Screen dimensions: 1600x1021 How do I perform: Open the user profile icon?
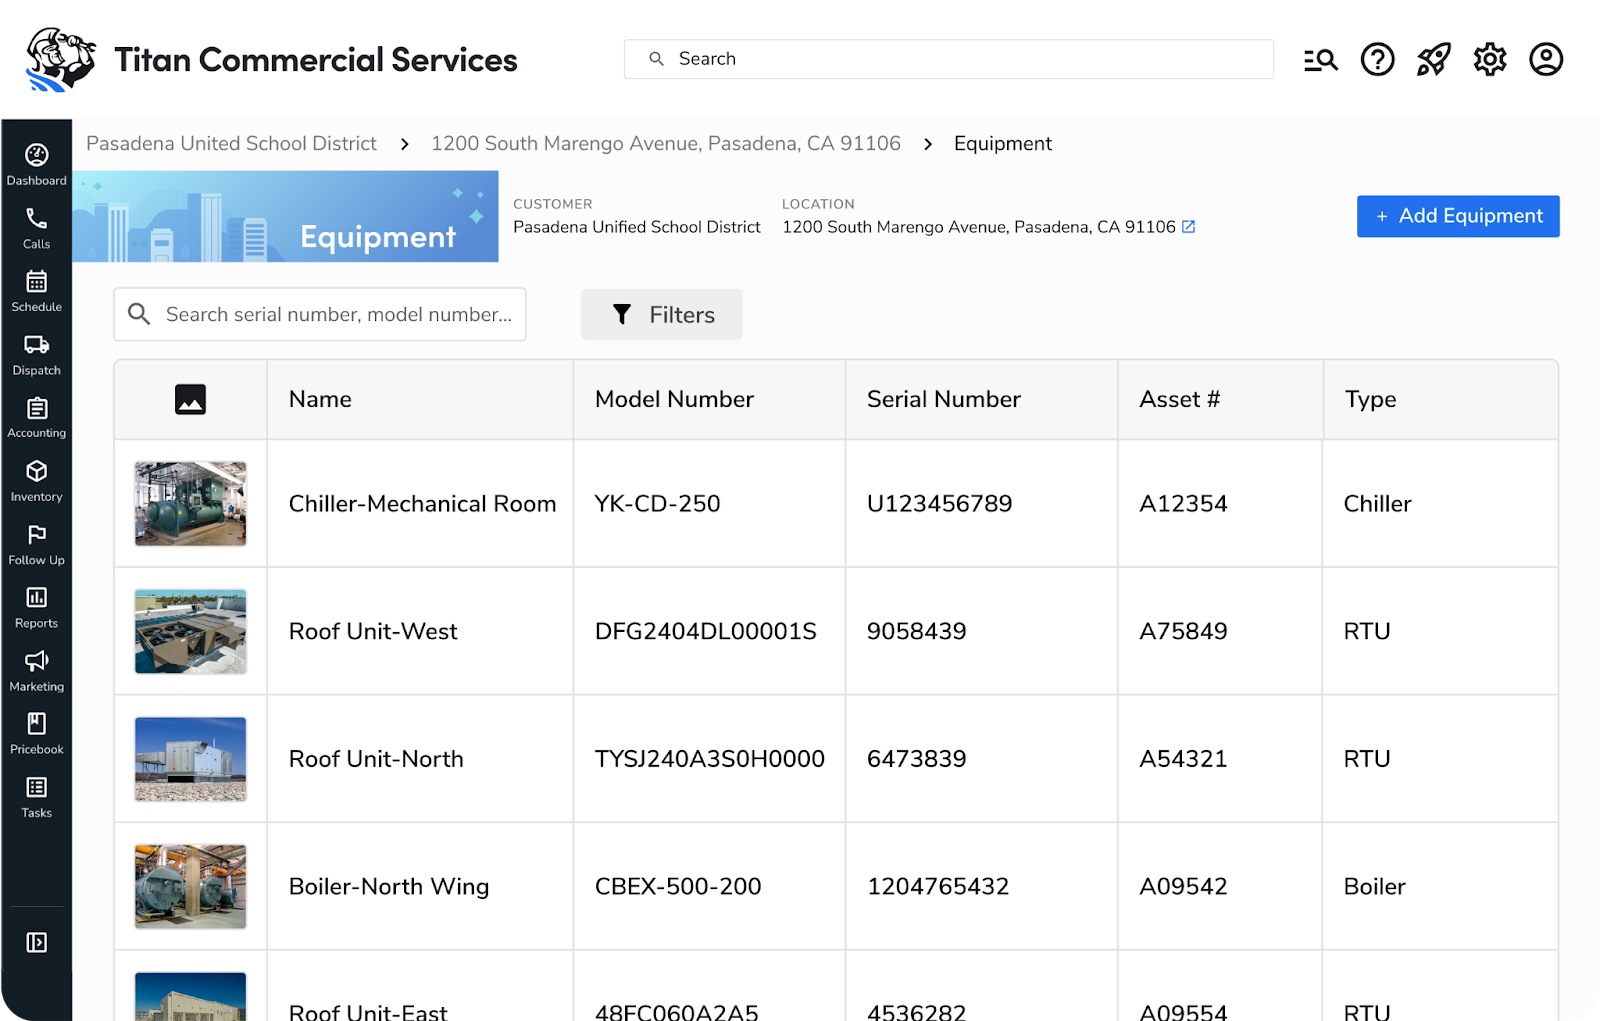(1546, 60)
